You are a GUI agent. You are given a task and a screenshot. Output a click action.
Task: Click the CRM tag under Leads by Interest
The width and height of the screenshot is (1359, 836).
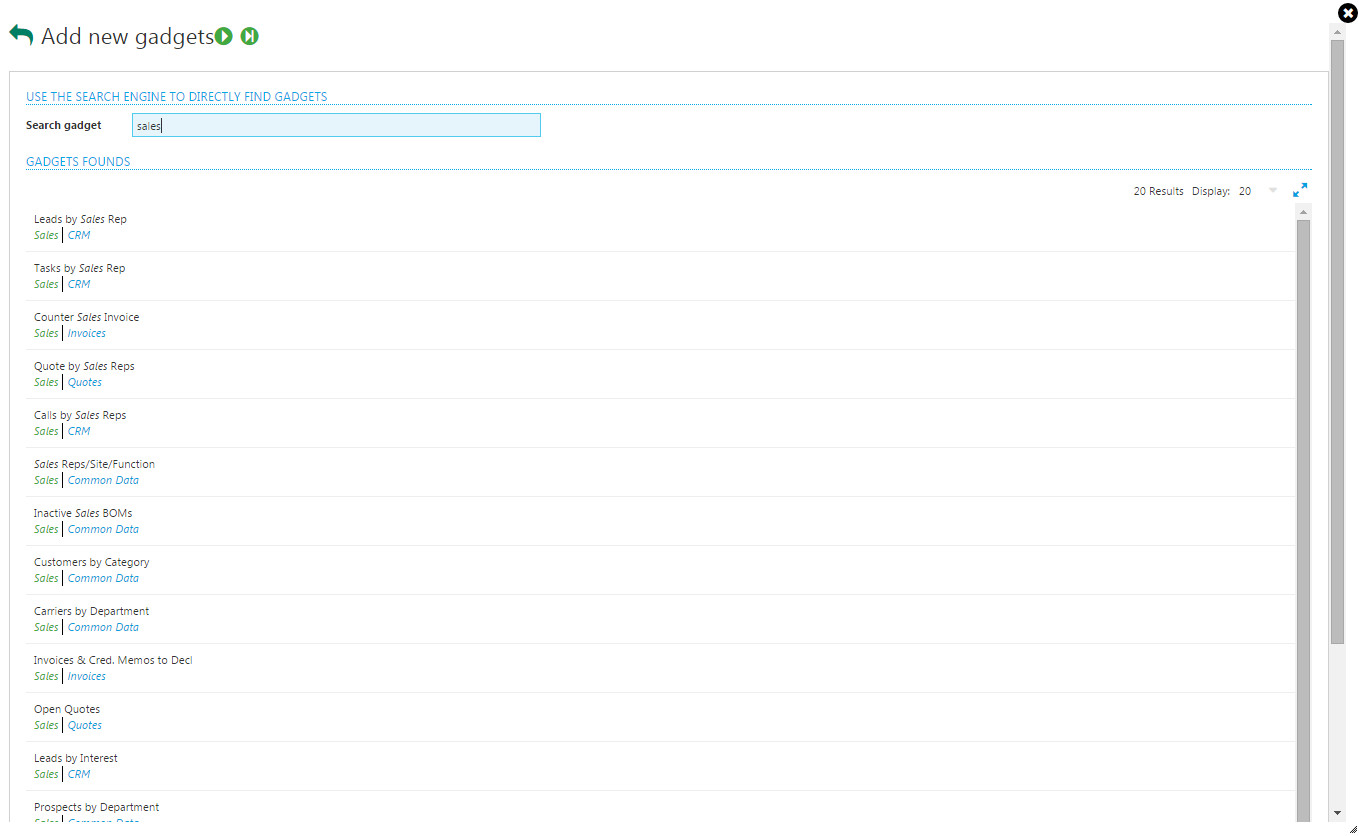(79, 774)
